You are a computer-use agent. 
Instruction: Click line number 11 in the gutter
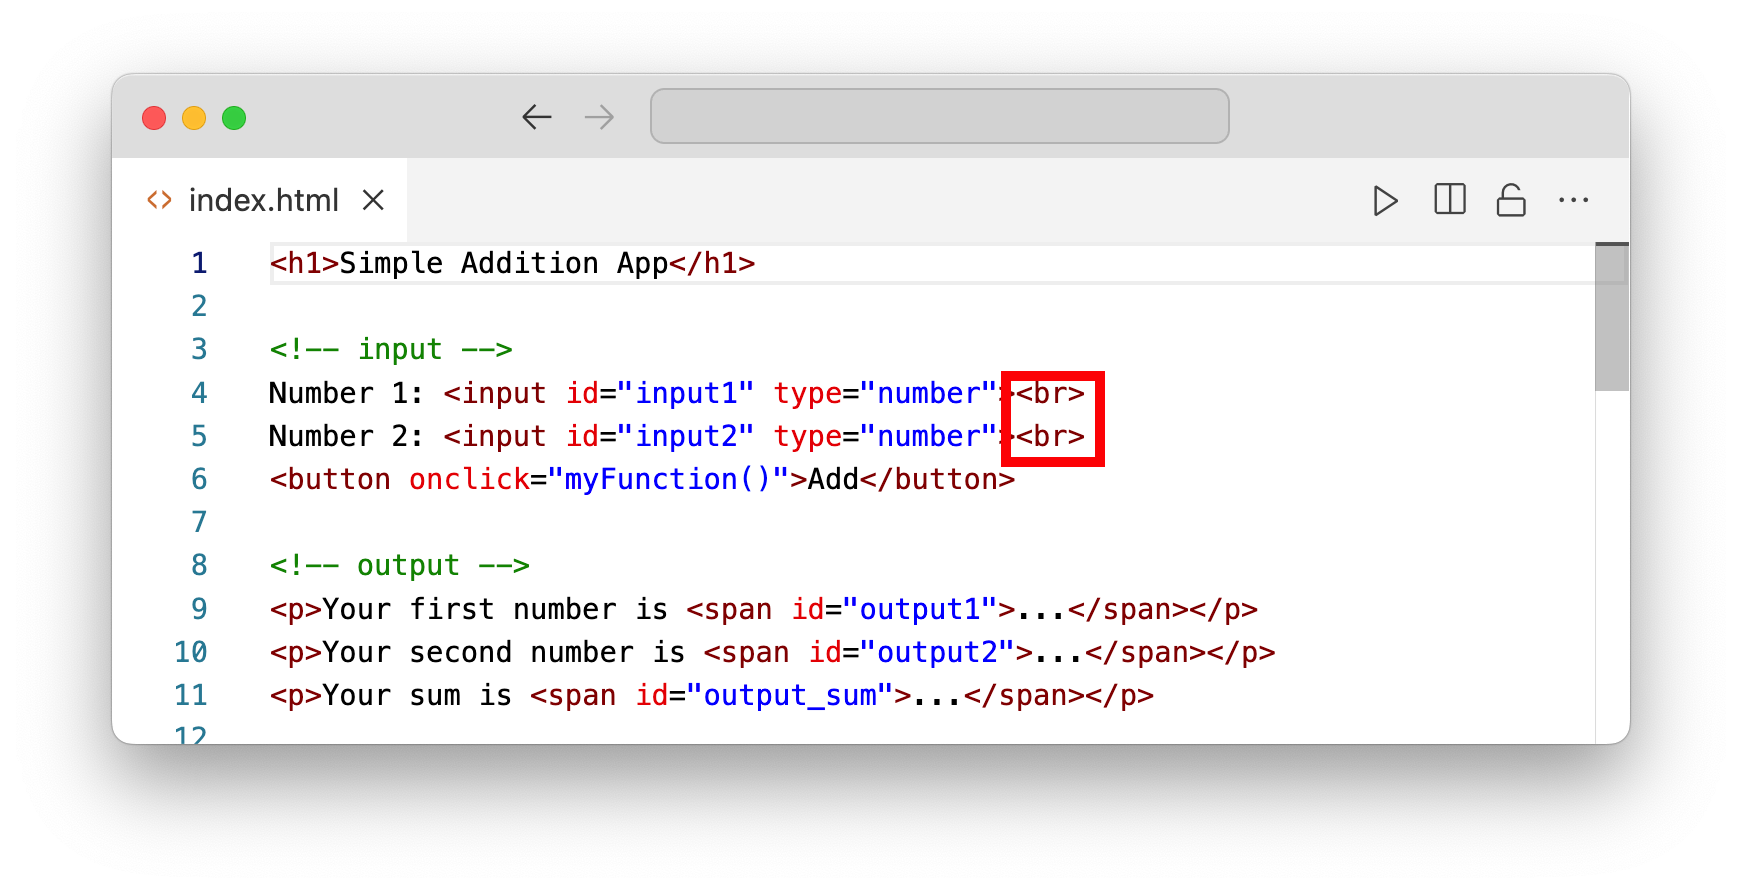(x=190, y=695)
